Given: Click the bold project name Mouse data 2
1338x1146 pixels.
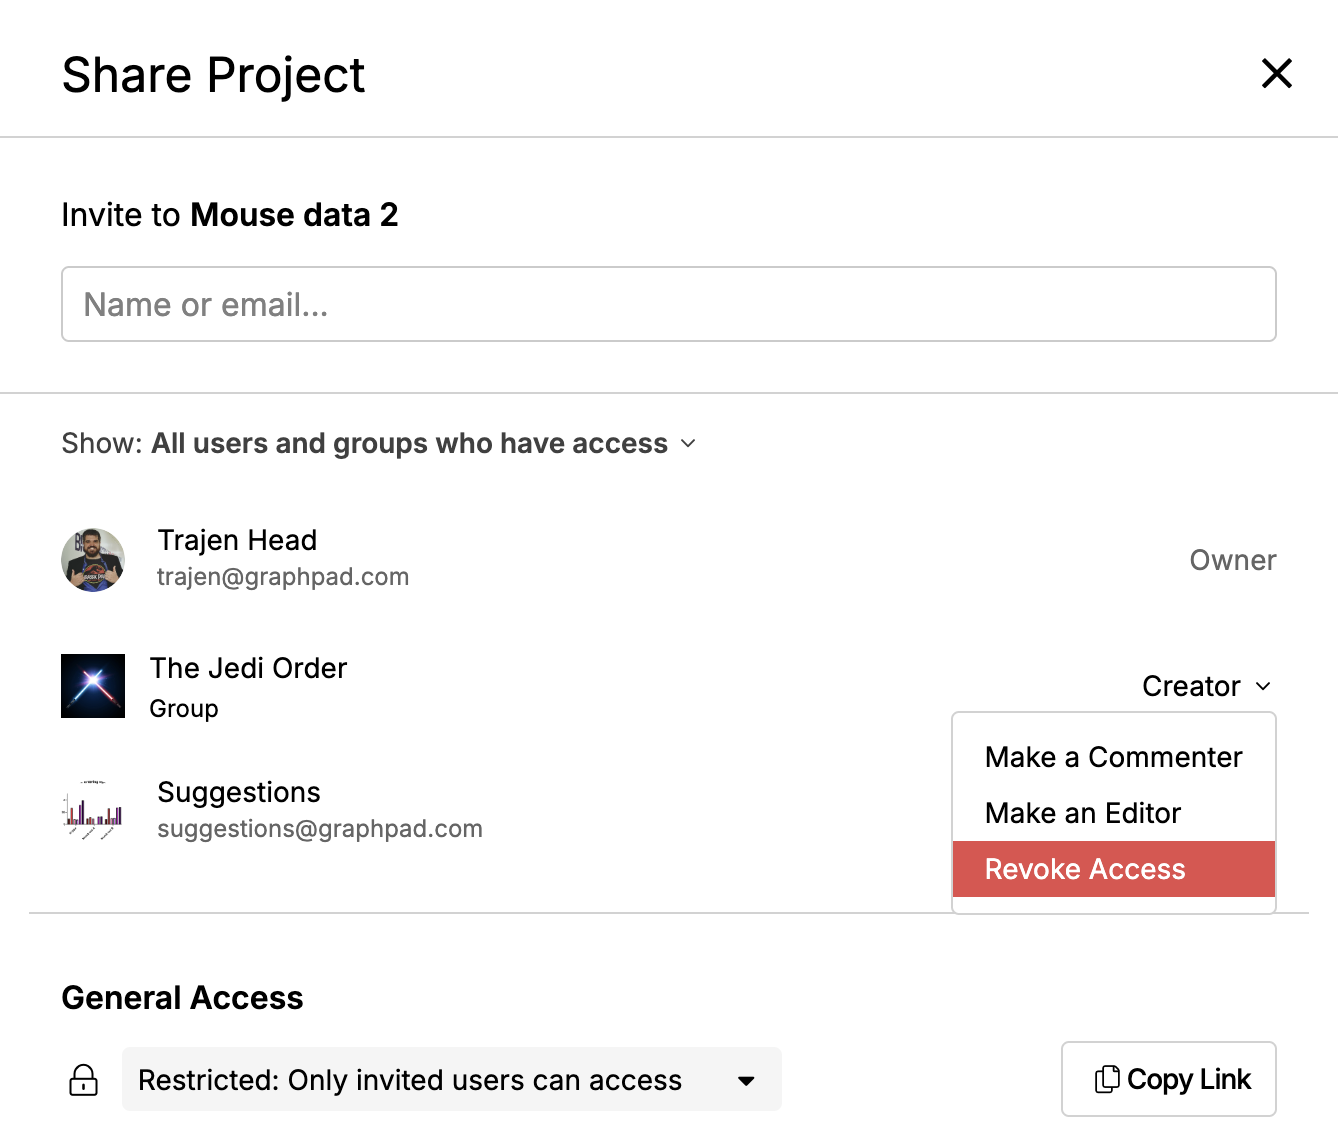Looking at the screenshot, I should pyautogui.click(x=294, y=214).
